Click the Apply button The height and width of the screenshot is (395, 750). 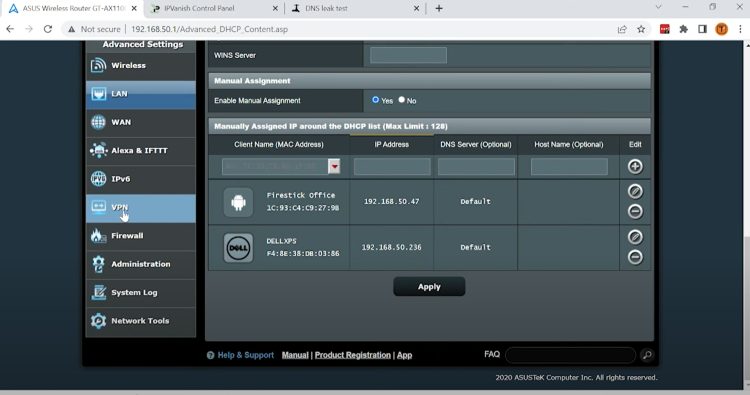pos(429,287)
